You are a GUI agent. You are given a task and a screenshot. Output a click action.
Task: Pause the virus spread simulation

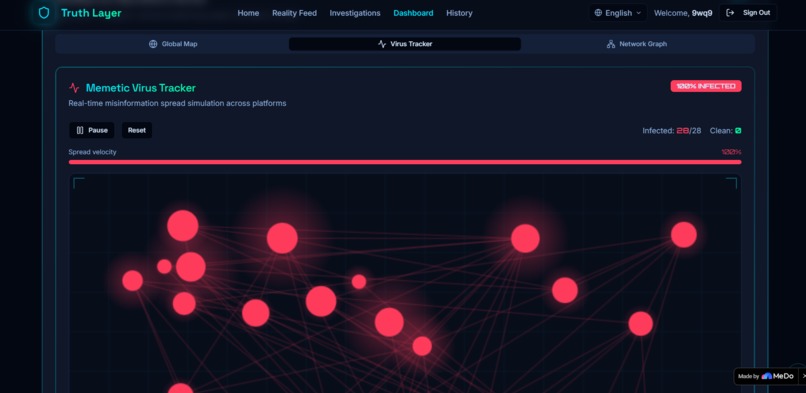click(92, 130)
